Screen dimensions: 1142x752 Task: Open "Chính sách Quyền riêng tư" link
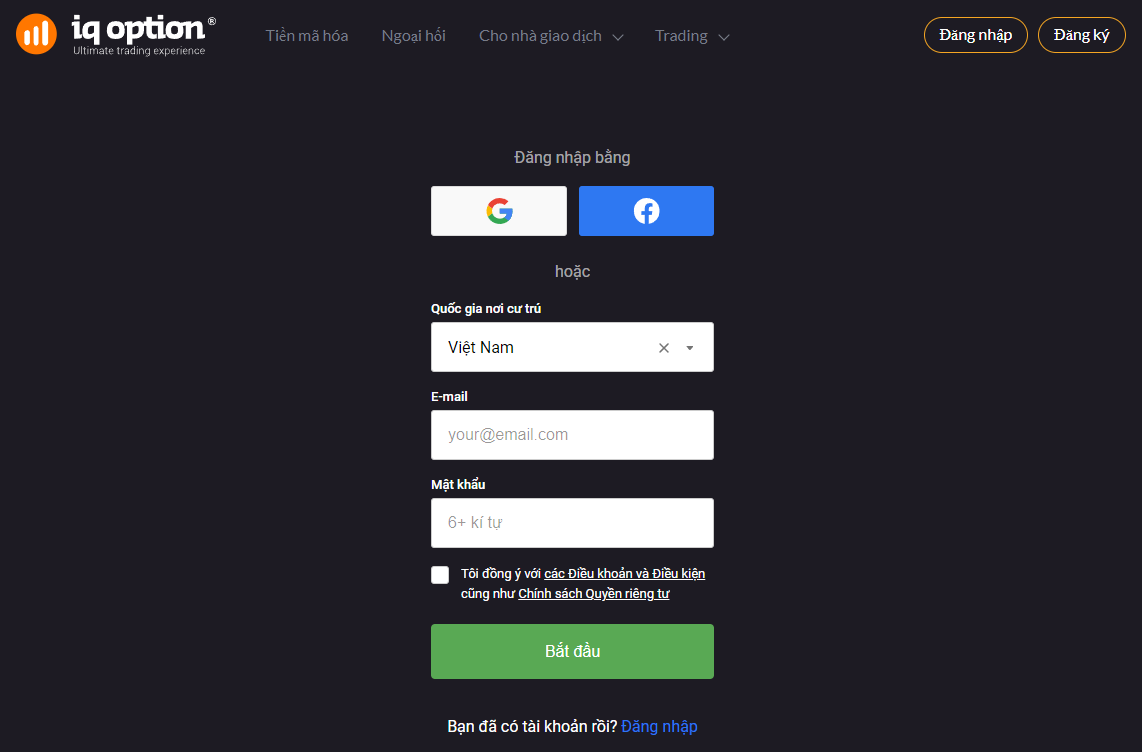(594, 594)
